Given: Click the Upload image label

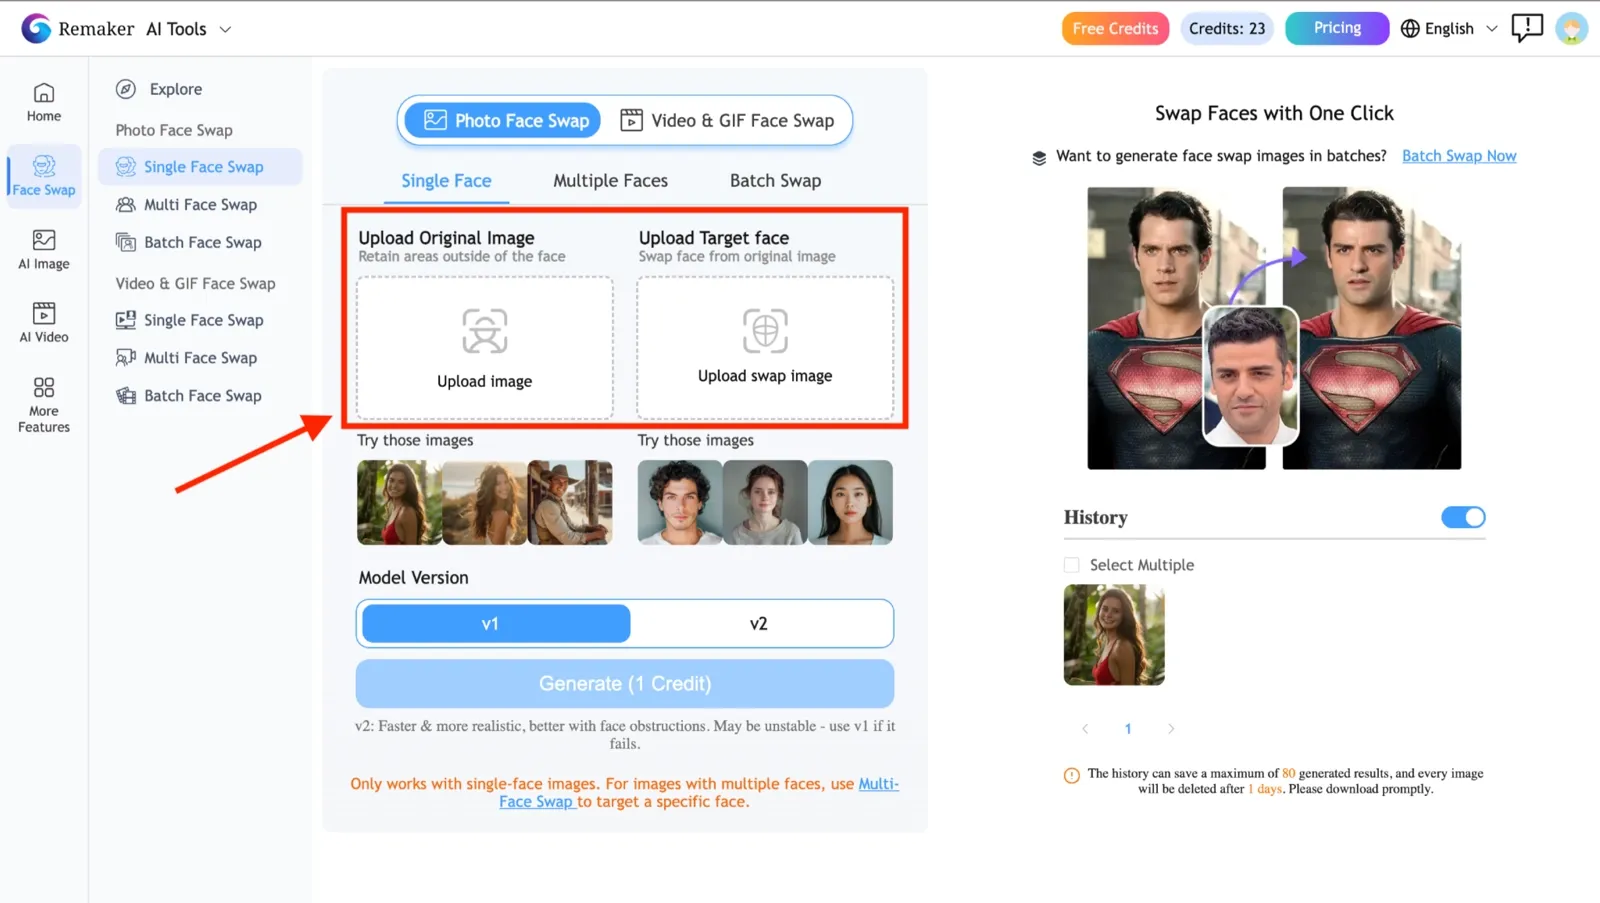Looking at the screenshot, I should 485,382.
